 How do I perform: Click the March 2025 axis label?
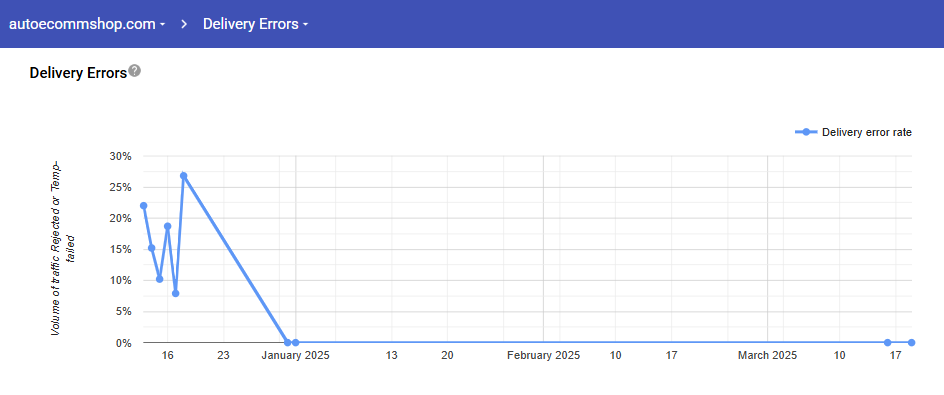(768, 355)
